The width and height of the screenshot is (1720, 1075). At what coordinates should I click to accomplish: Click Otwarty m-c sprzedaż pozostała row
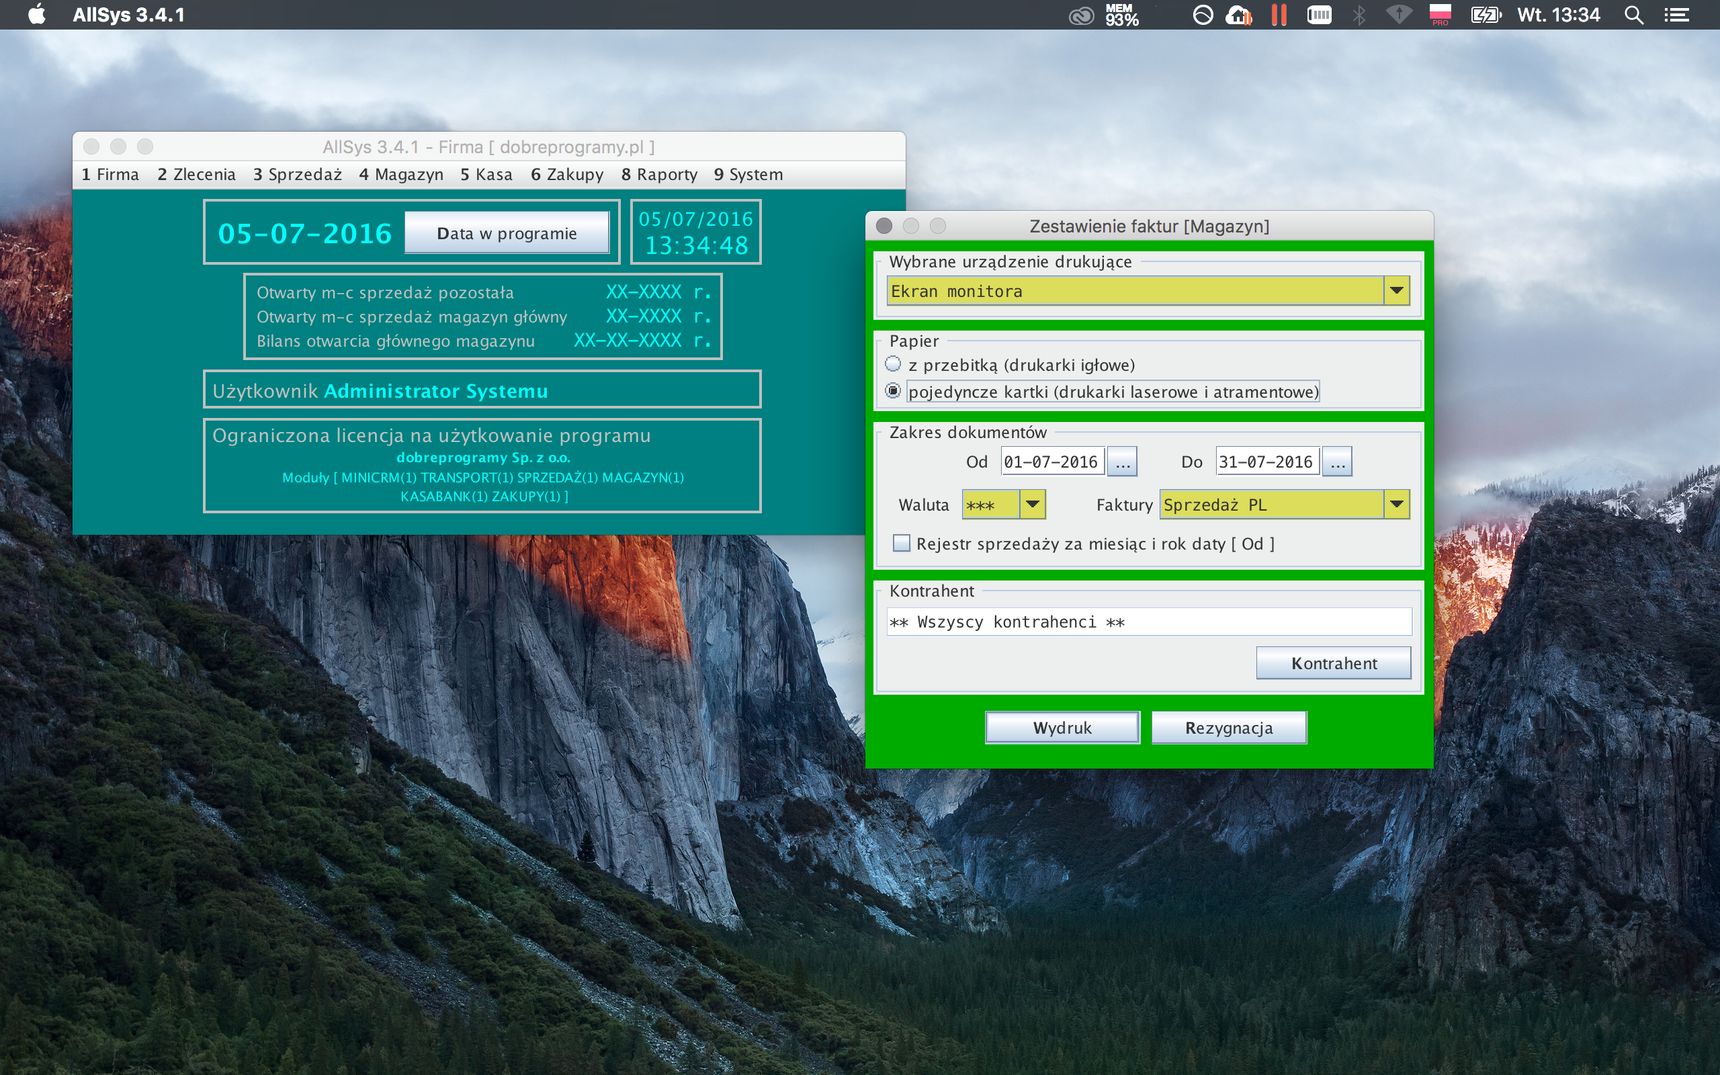point(484,293)
